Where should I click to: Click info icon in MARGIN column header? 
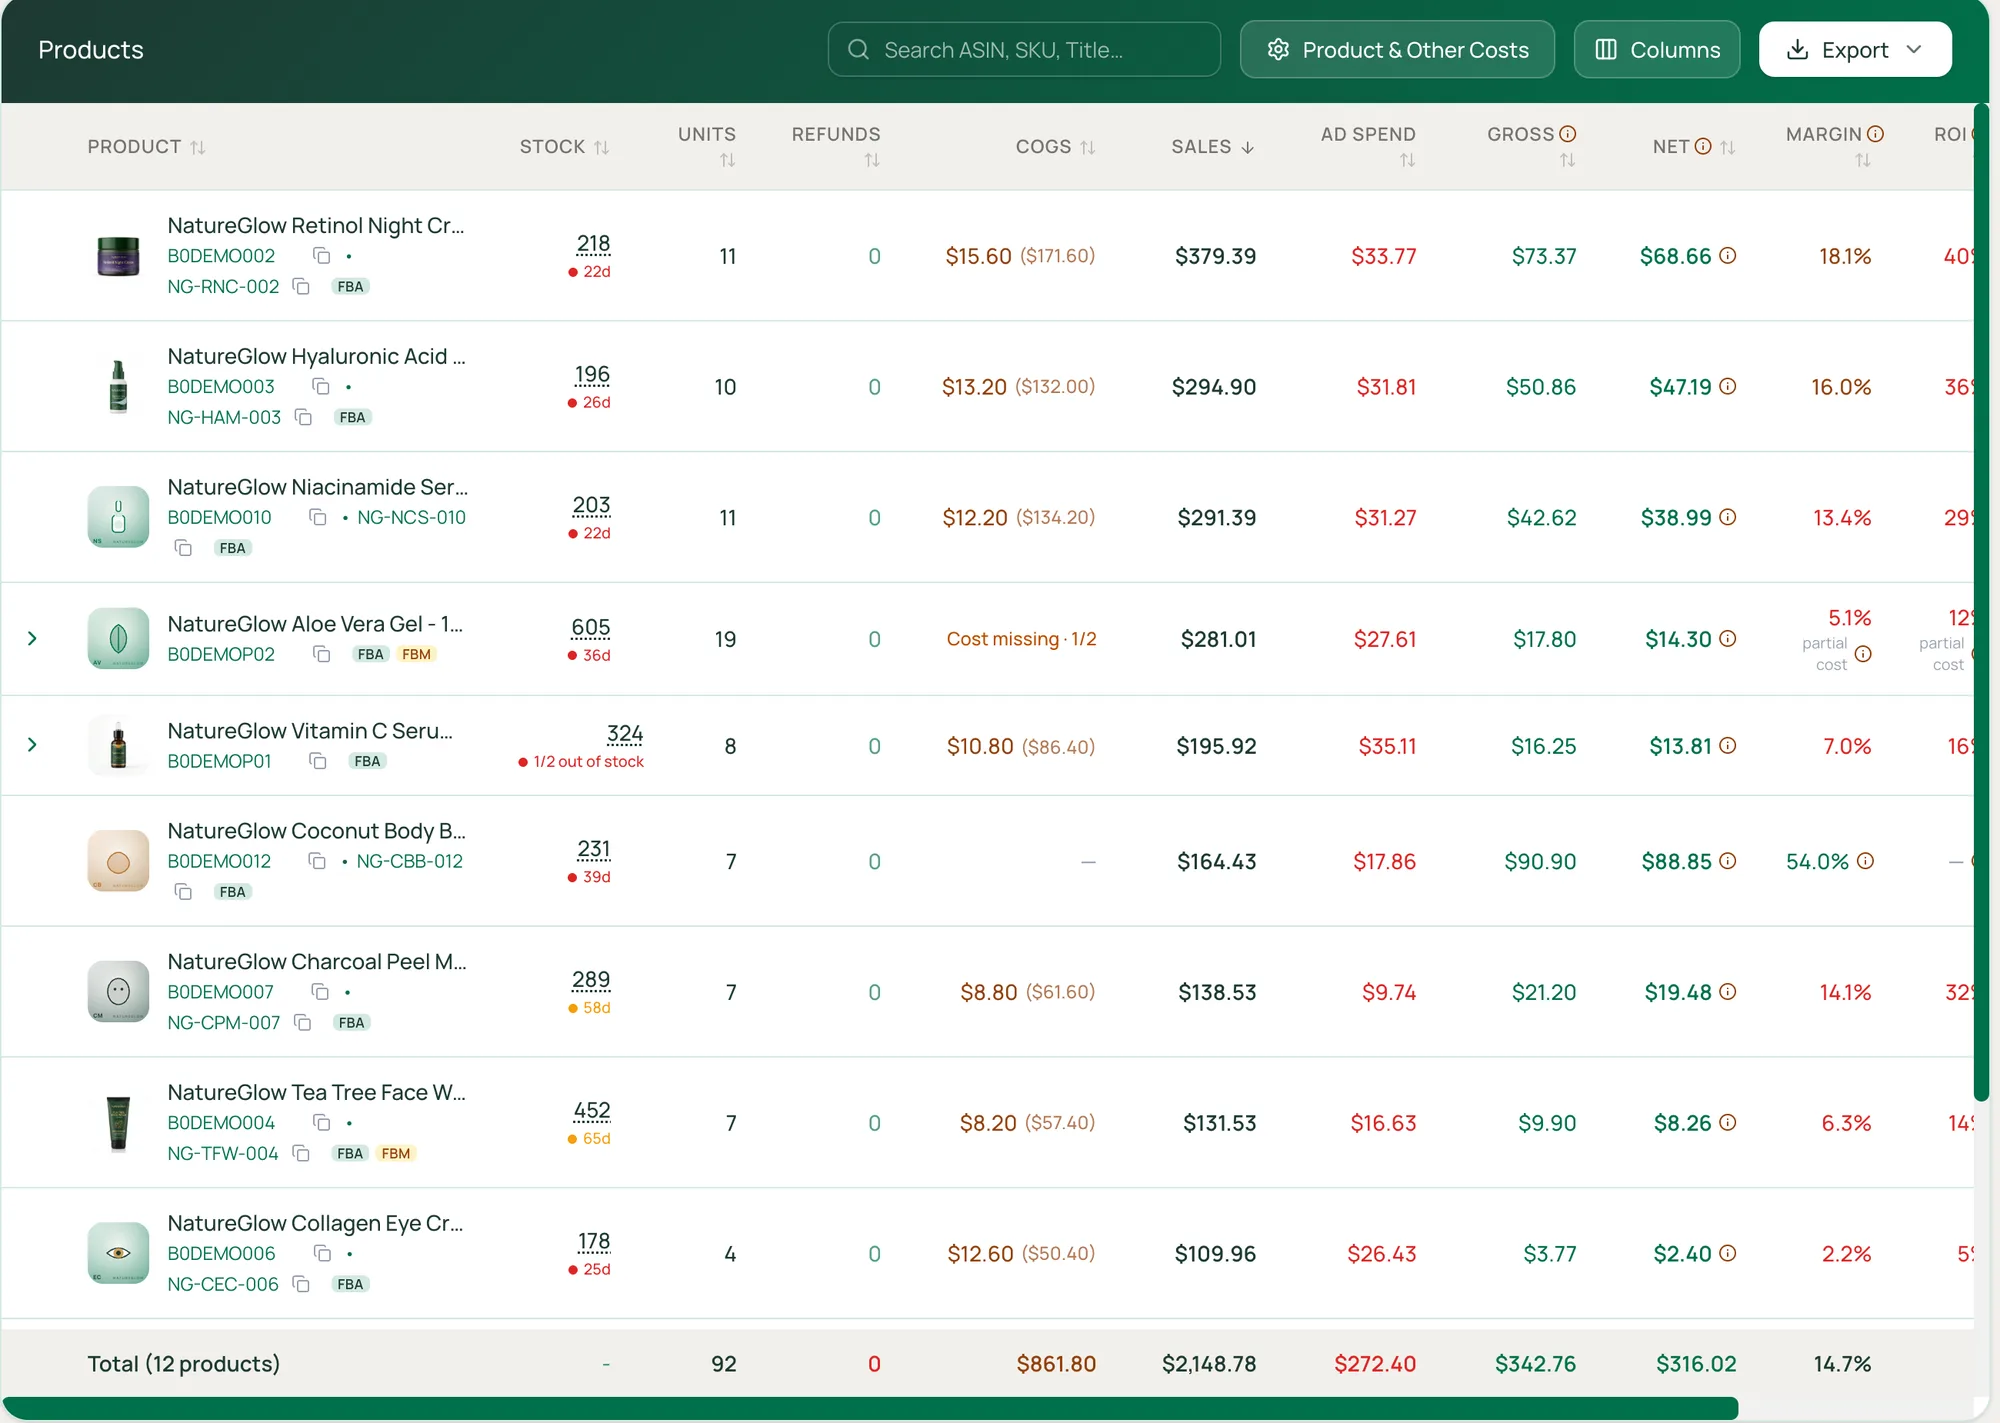point(1876,134)
